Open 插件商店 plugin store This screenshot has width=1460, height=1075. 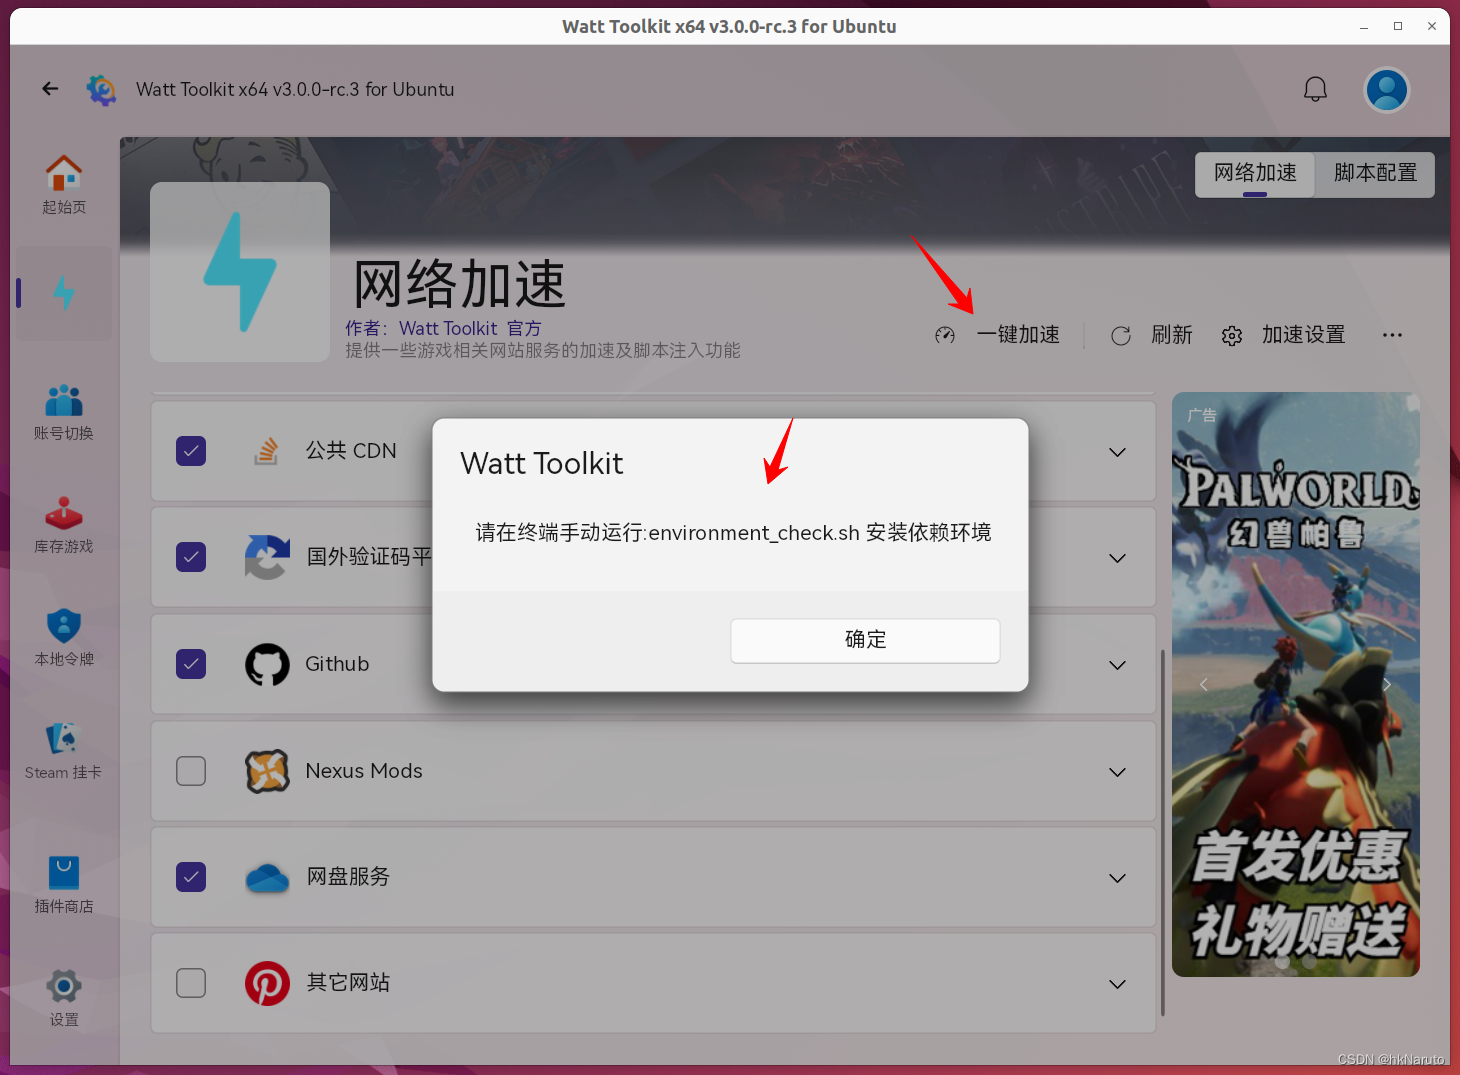pyautogui.click(x=64, y=885)
